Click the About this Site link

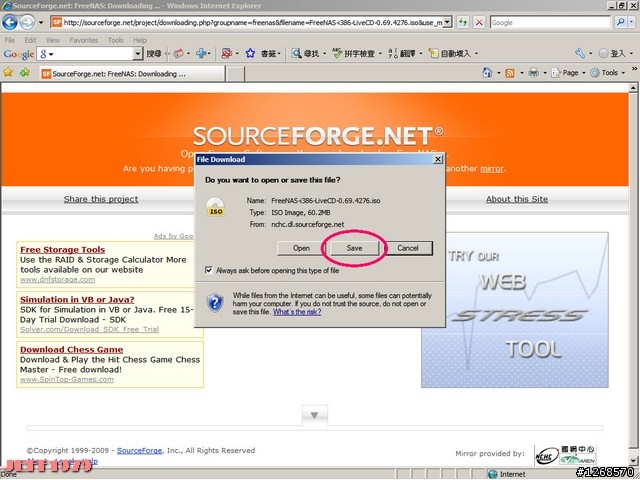517,199
